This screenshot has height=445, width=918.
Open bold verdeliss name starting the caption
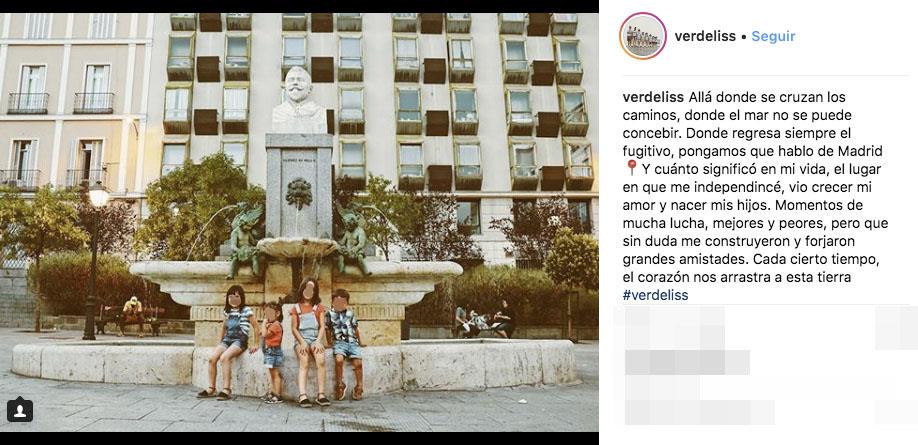pos(653,97)
